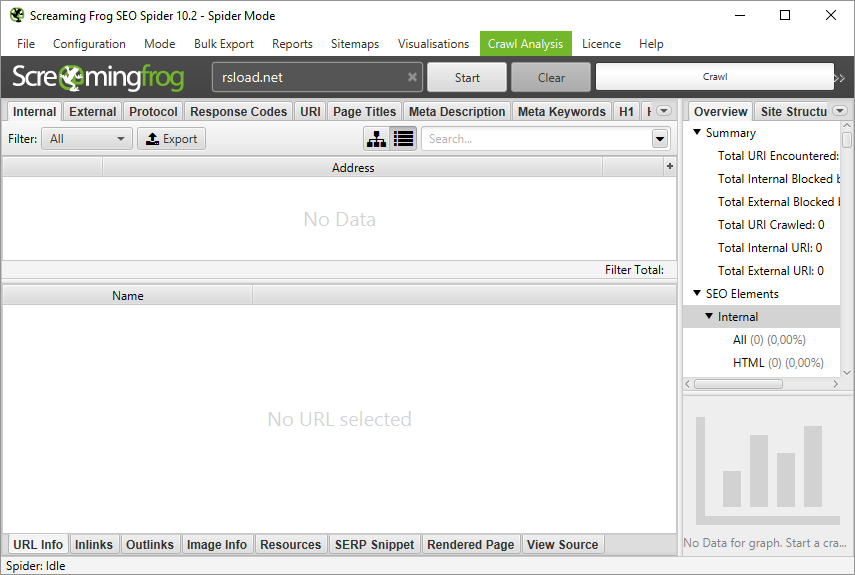Click the overview vertical scrollbar down arrow
Viewport: 855px width, 575px height.
[x=846, y=372]
